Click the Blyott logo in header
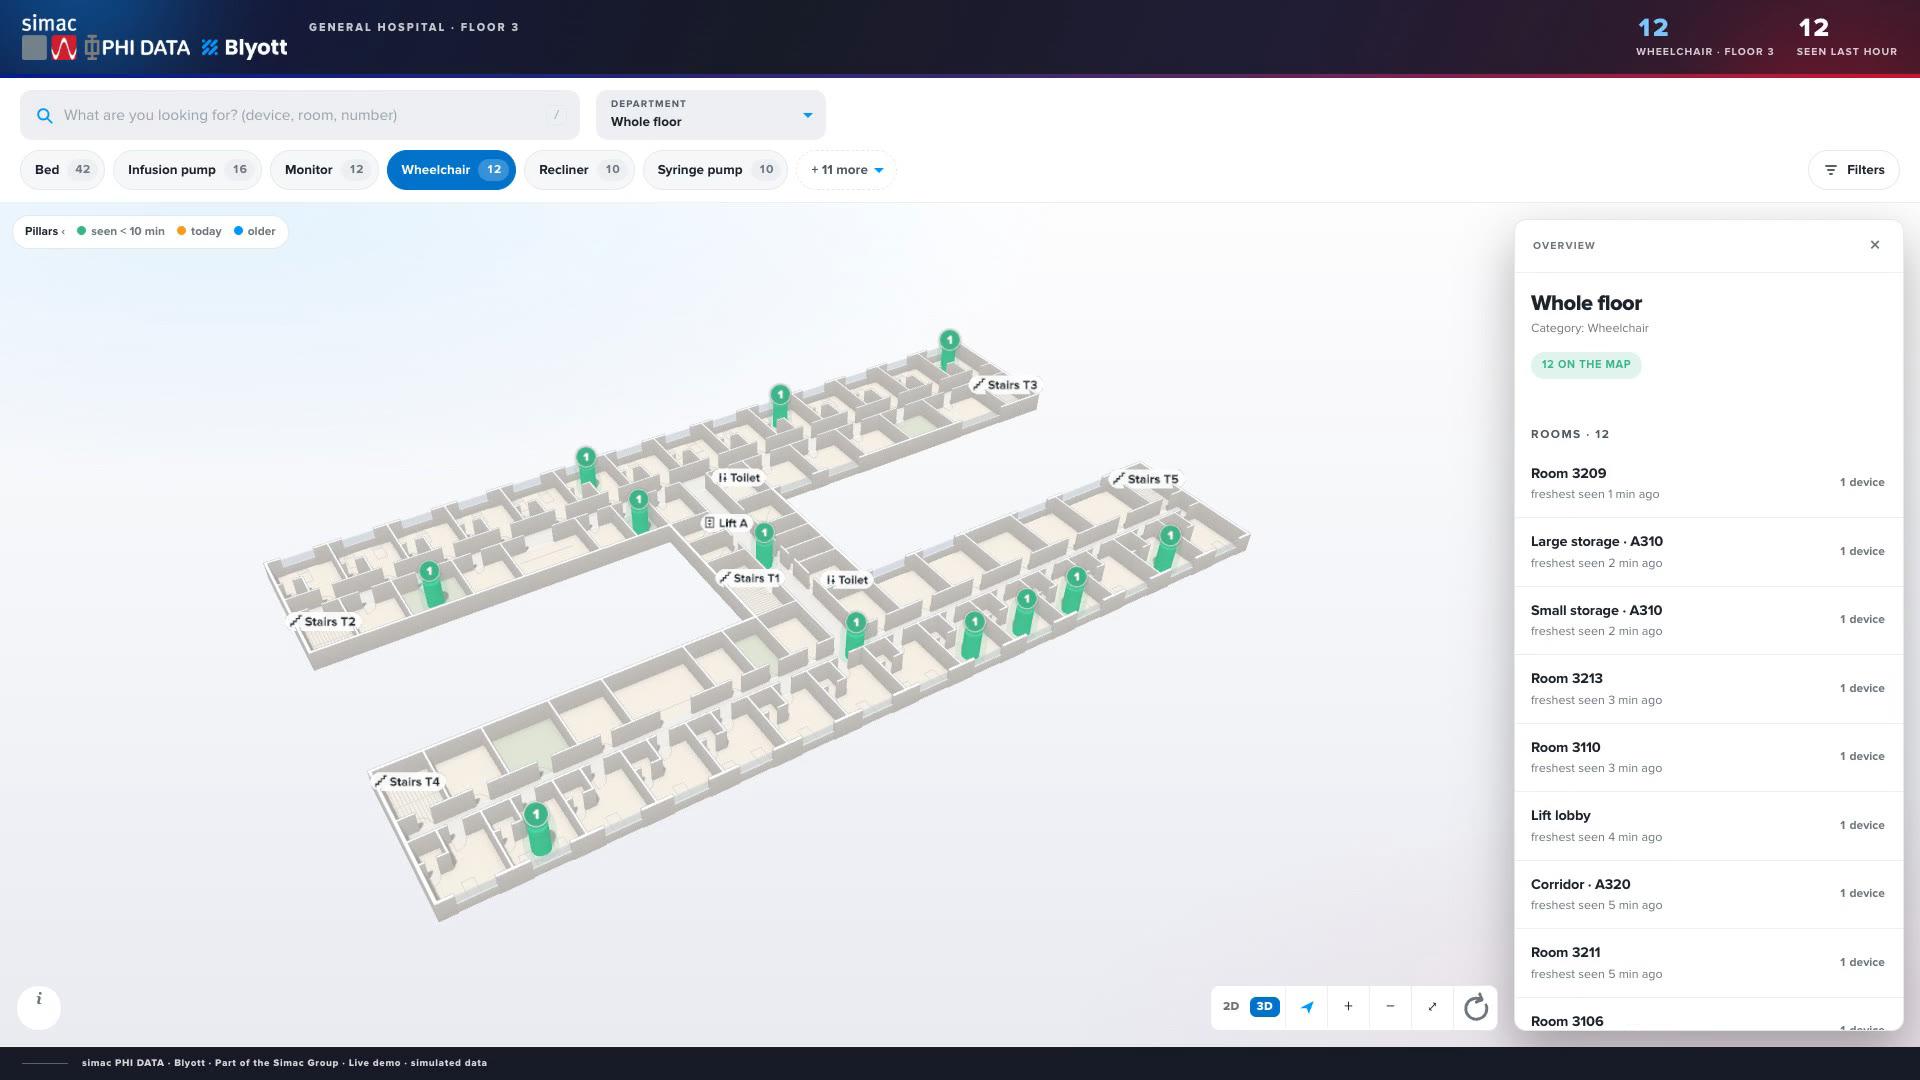 tap(244, 48)
